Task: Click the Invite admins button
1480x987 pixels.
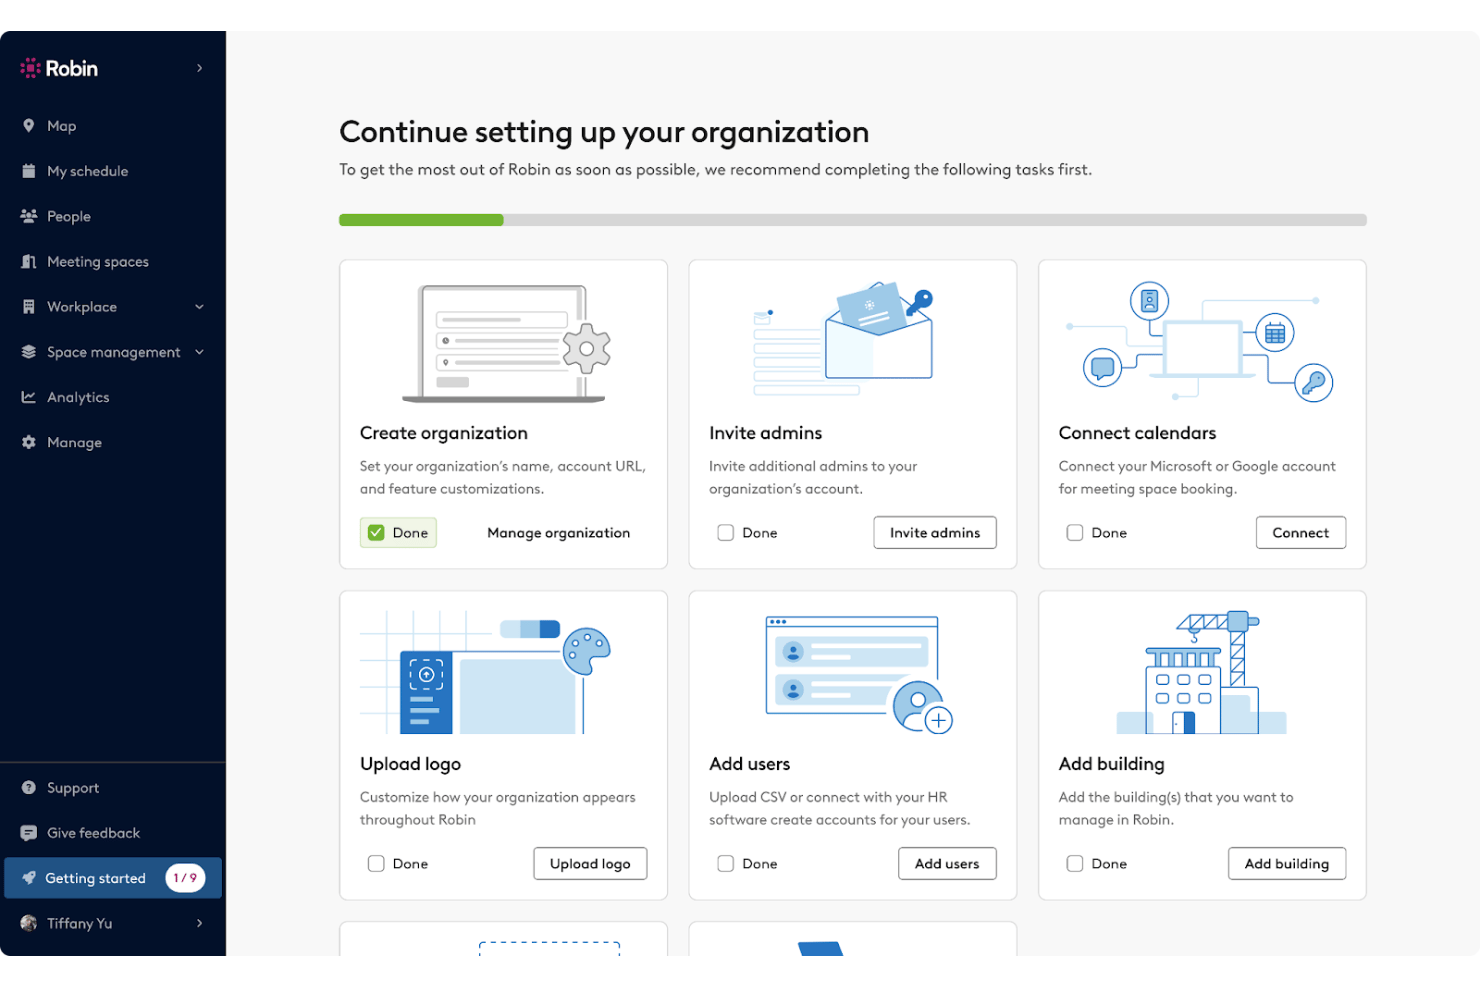Action: 935,533
